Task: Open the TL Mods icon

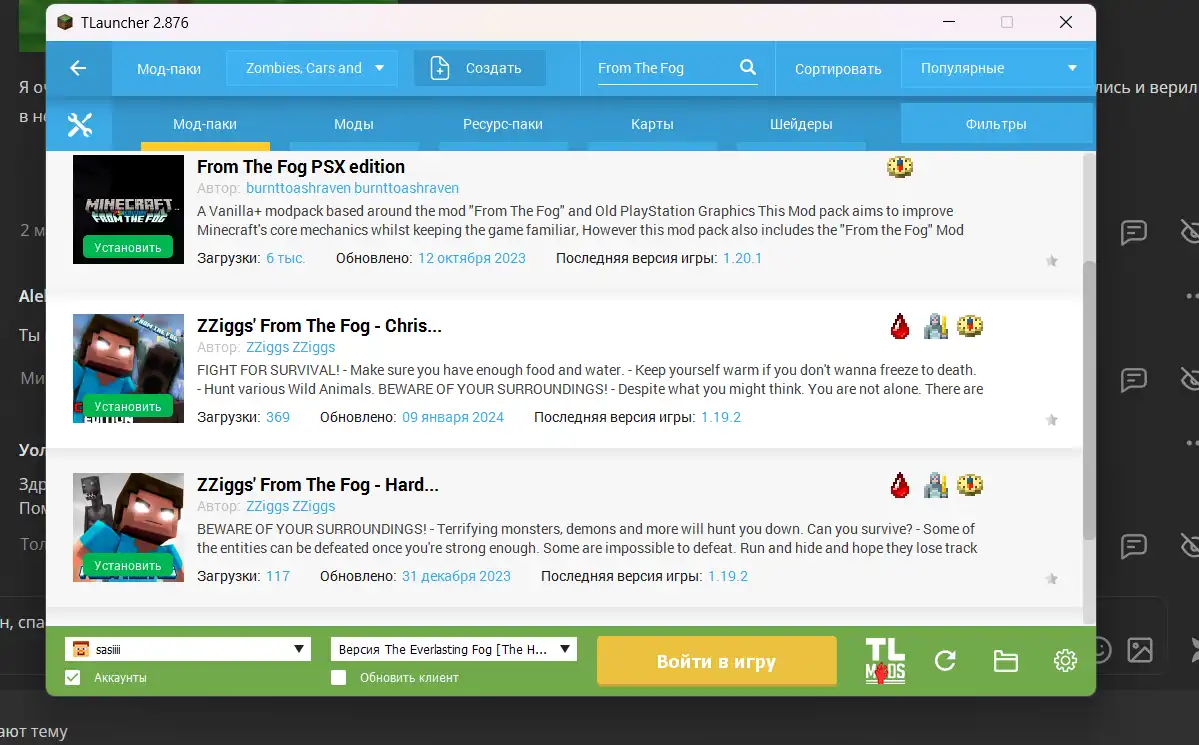Action: pyautogui.click(x=885, y=661)
